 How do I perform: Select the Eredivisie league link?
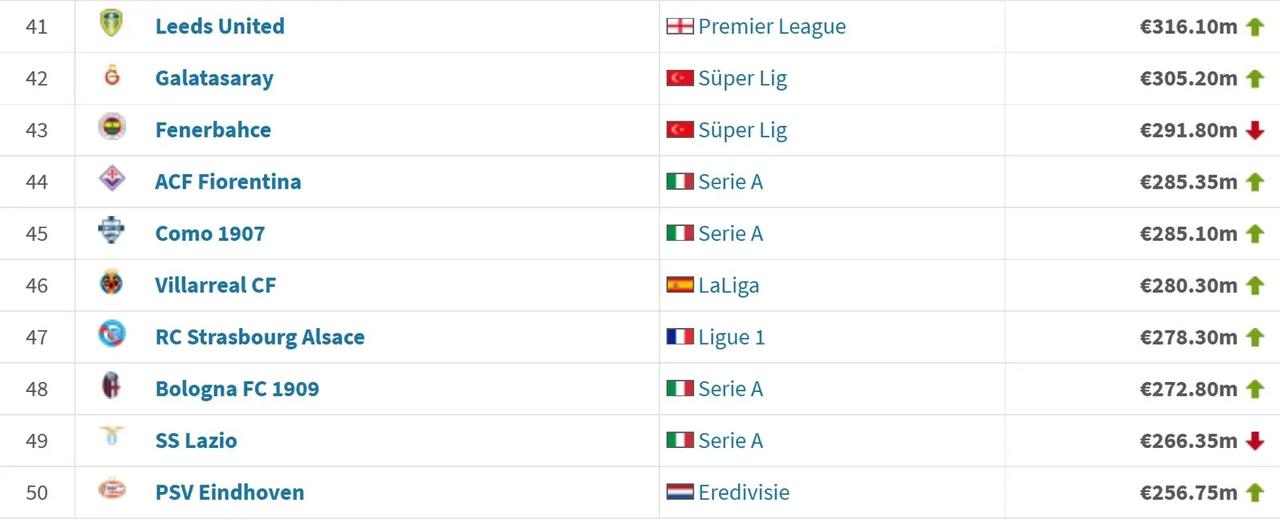pos(743,492)
